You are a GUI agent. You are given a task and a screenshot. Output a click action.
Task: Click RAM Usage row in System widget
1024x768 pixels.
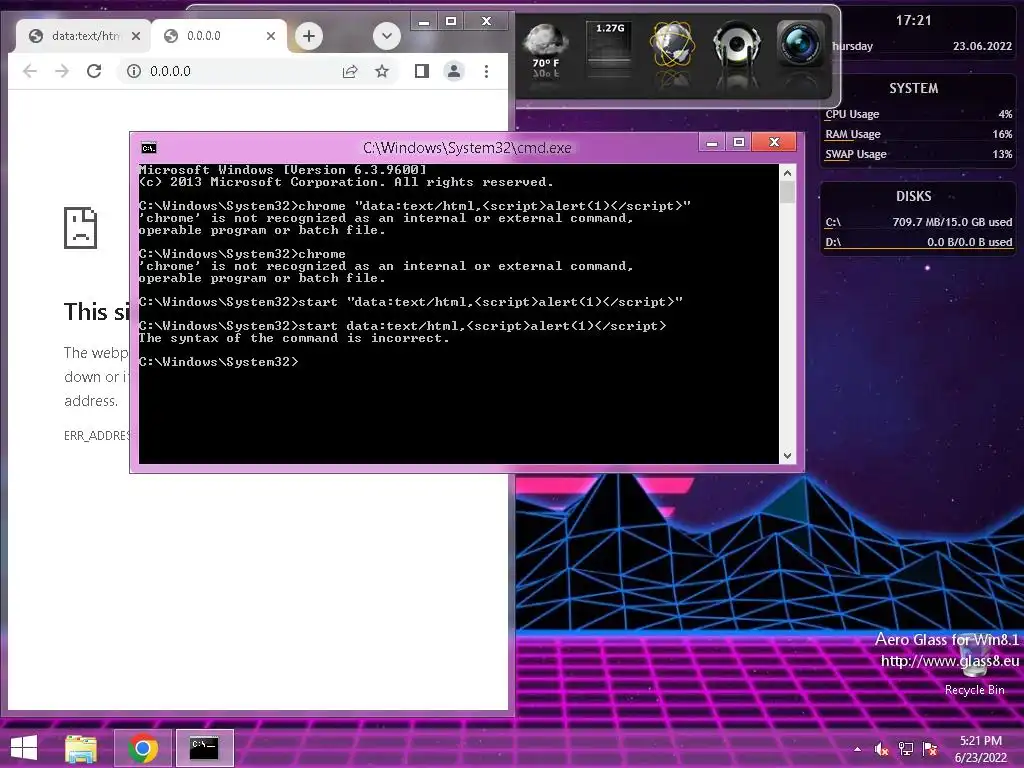(x=918, y=135)
